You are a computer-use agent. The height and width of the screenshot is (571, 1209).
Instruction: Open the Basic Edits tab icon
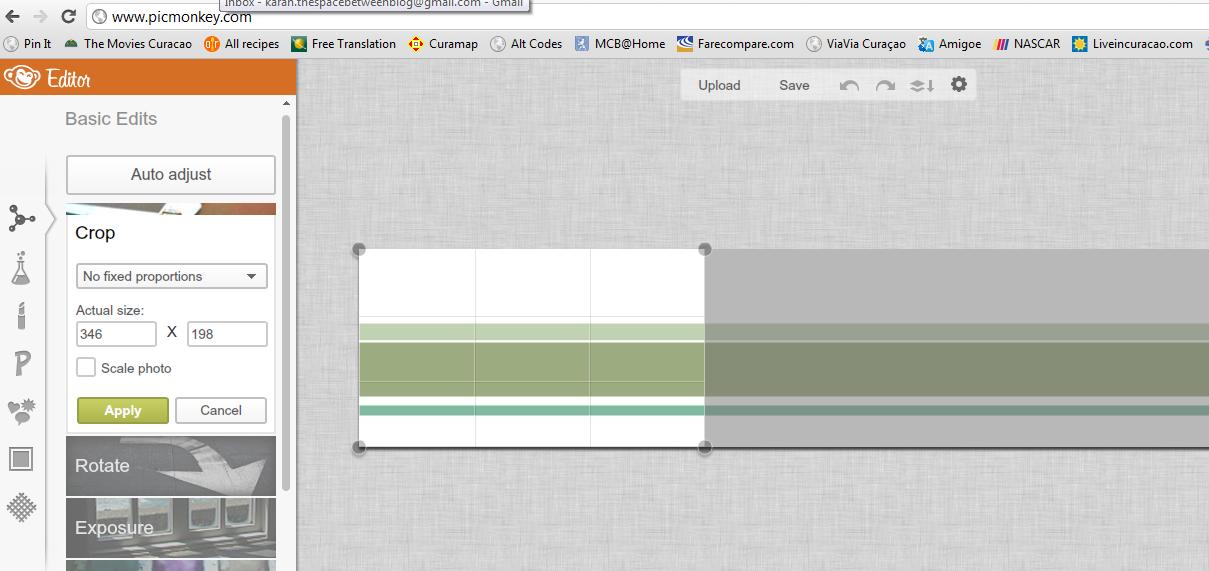pos(21,218)
